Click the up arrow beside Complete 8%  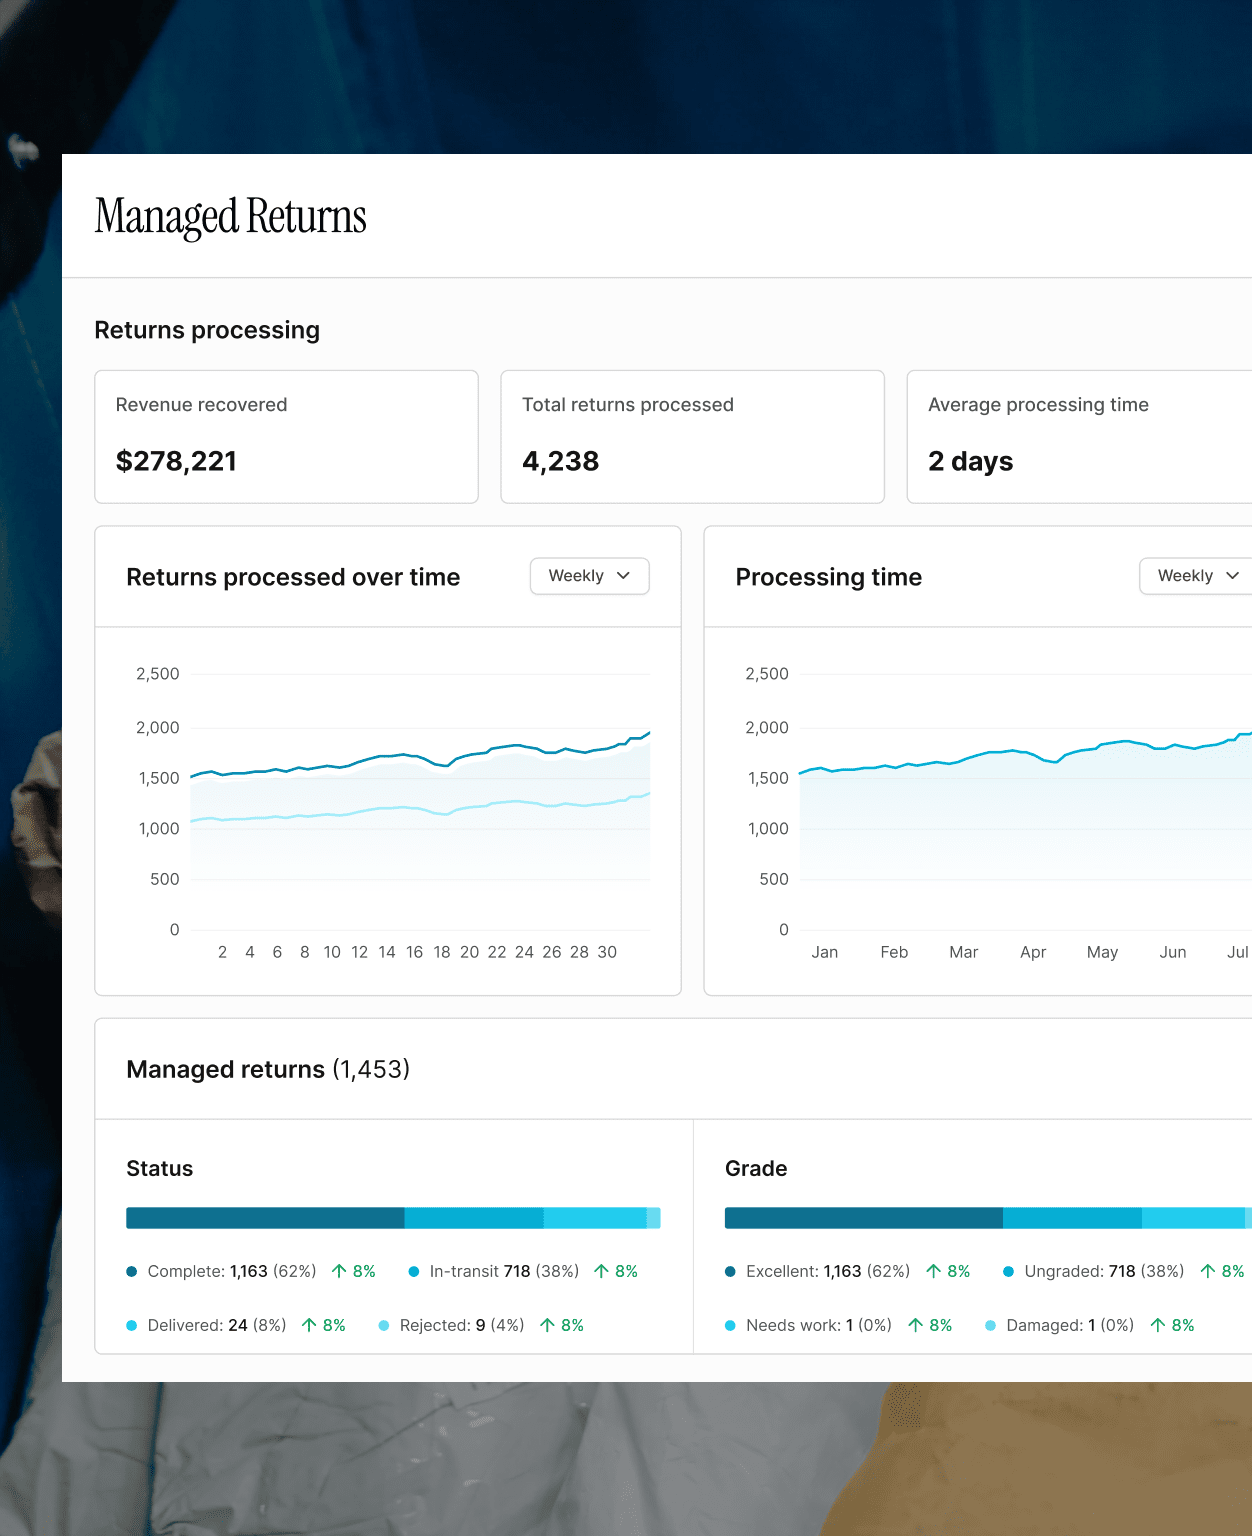[x=339, y=1271]
